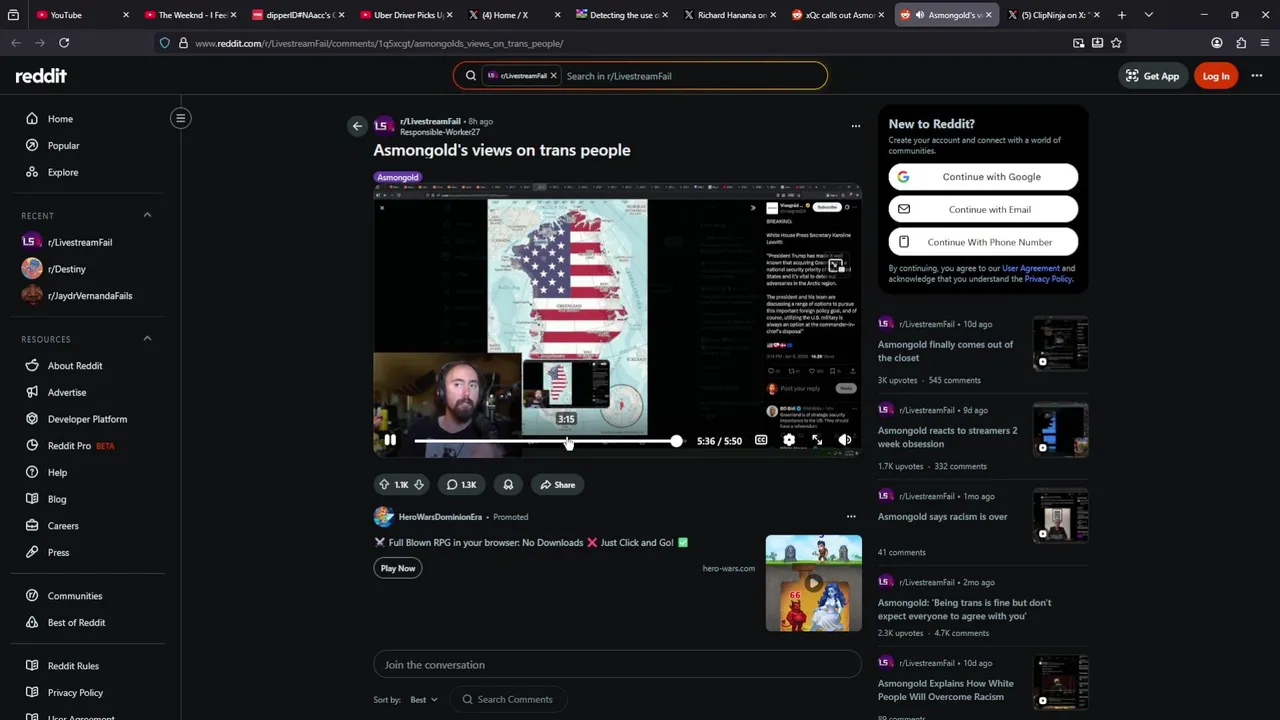Image resolution: width=1280 pixels, height=720 pixels.
Task: Open video settings gear
Action: pos(789,440)
